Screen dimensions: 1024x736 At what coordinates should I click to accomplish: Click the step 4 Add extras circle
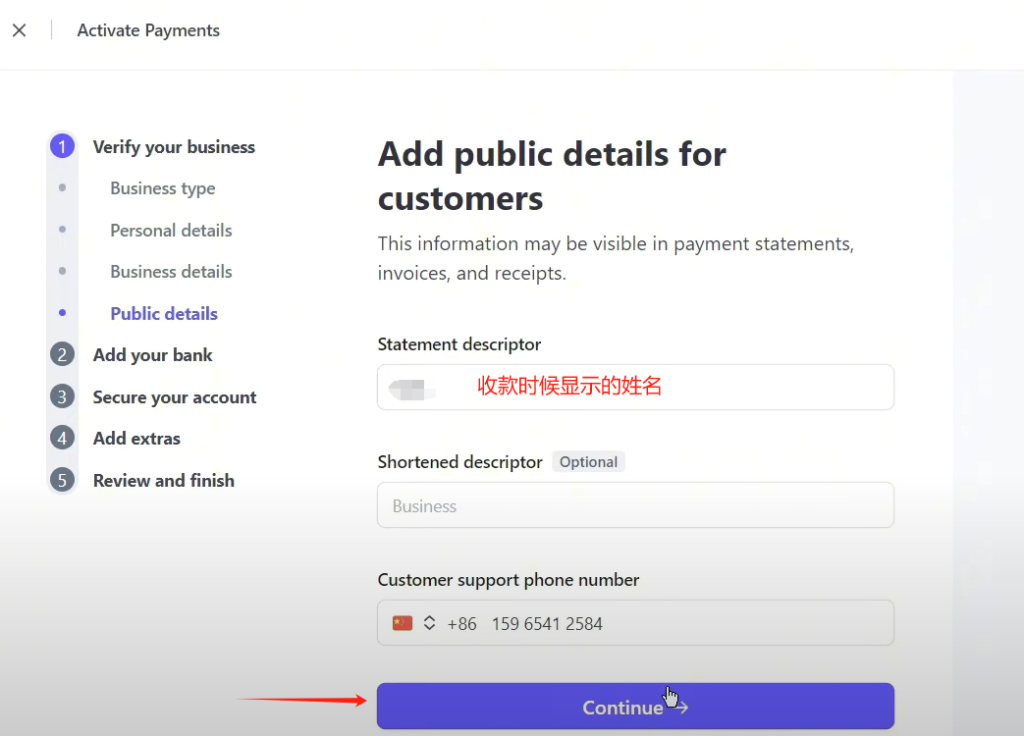click(62, 438)
